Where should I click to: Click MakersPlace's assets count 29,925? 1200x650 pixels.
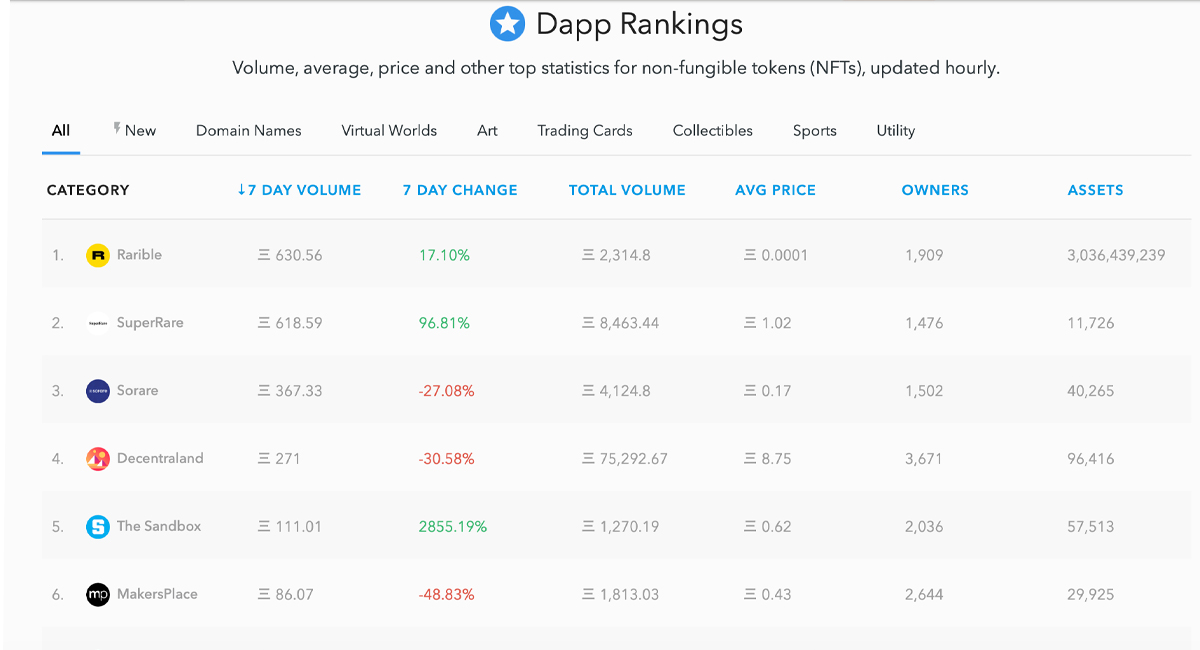(x=1090, y=594)
